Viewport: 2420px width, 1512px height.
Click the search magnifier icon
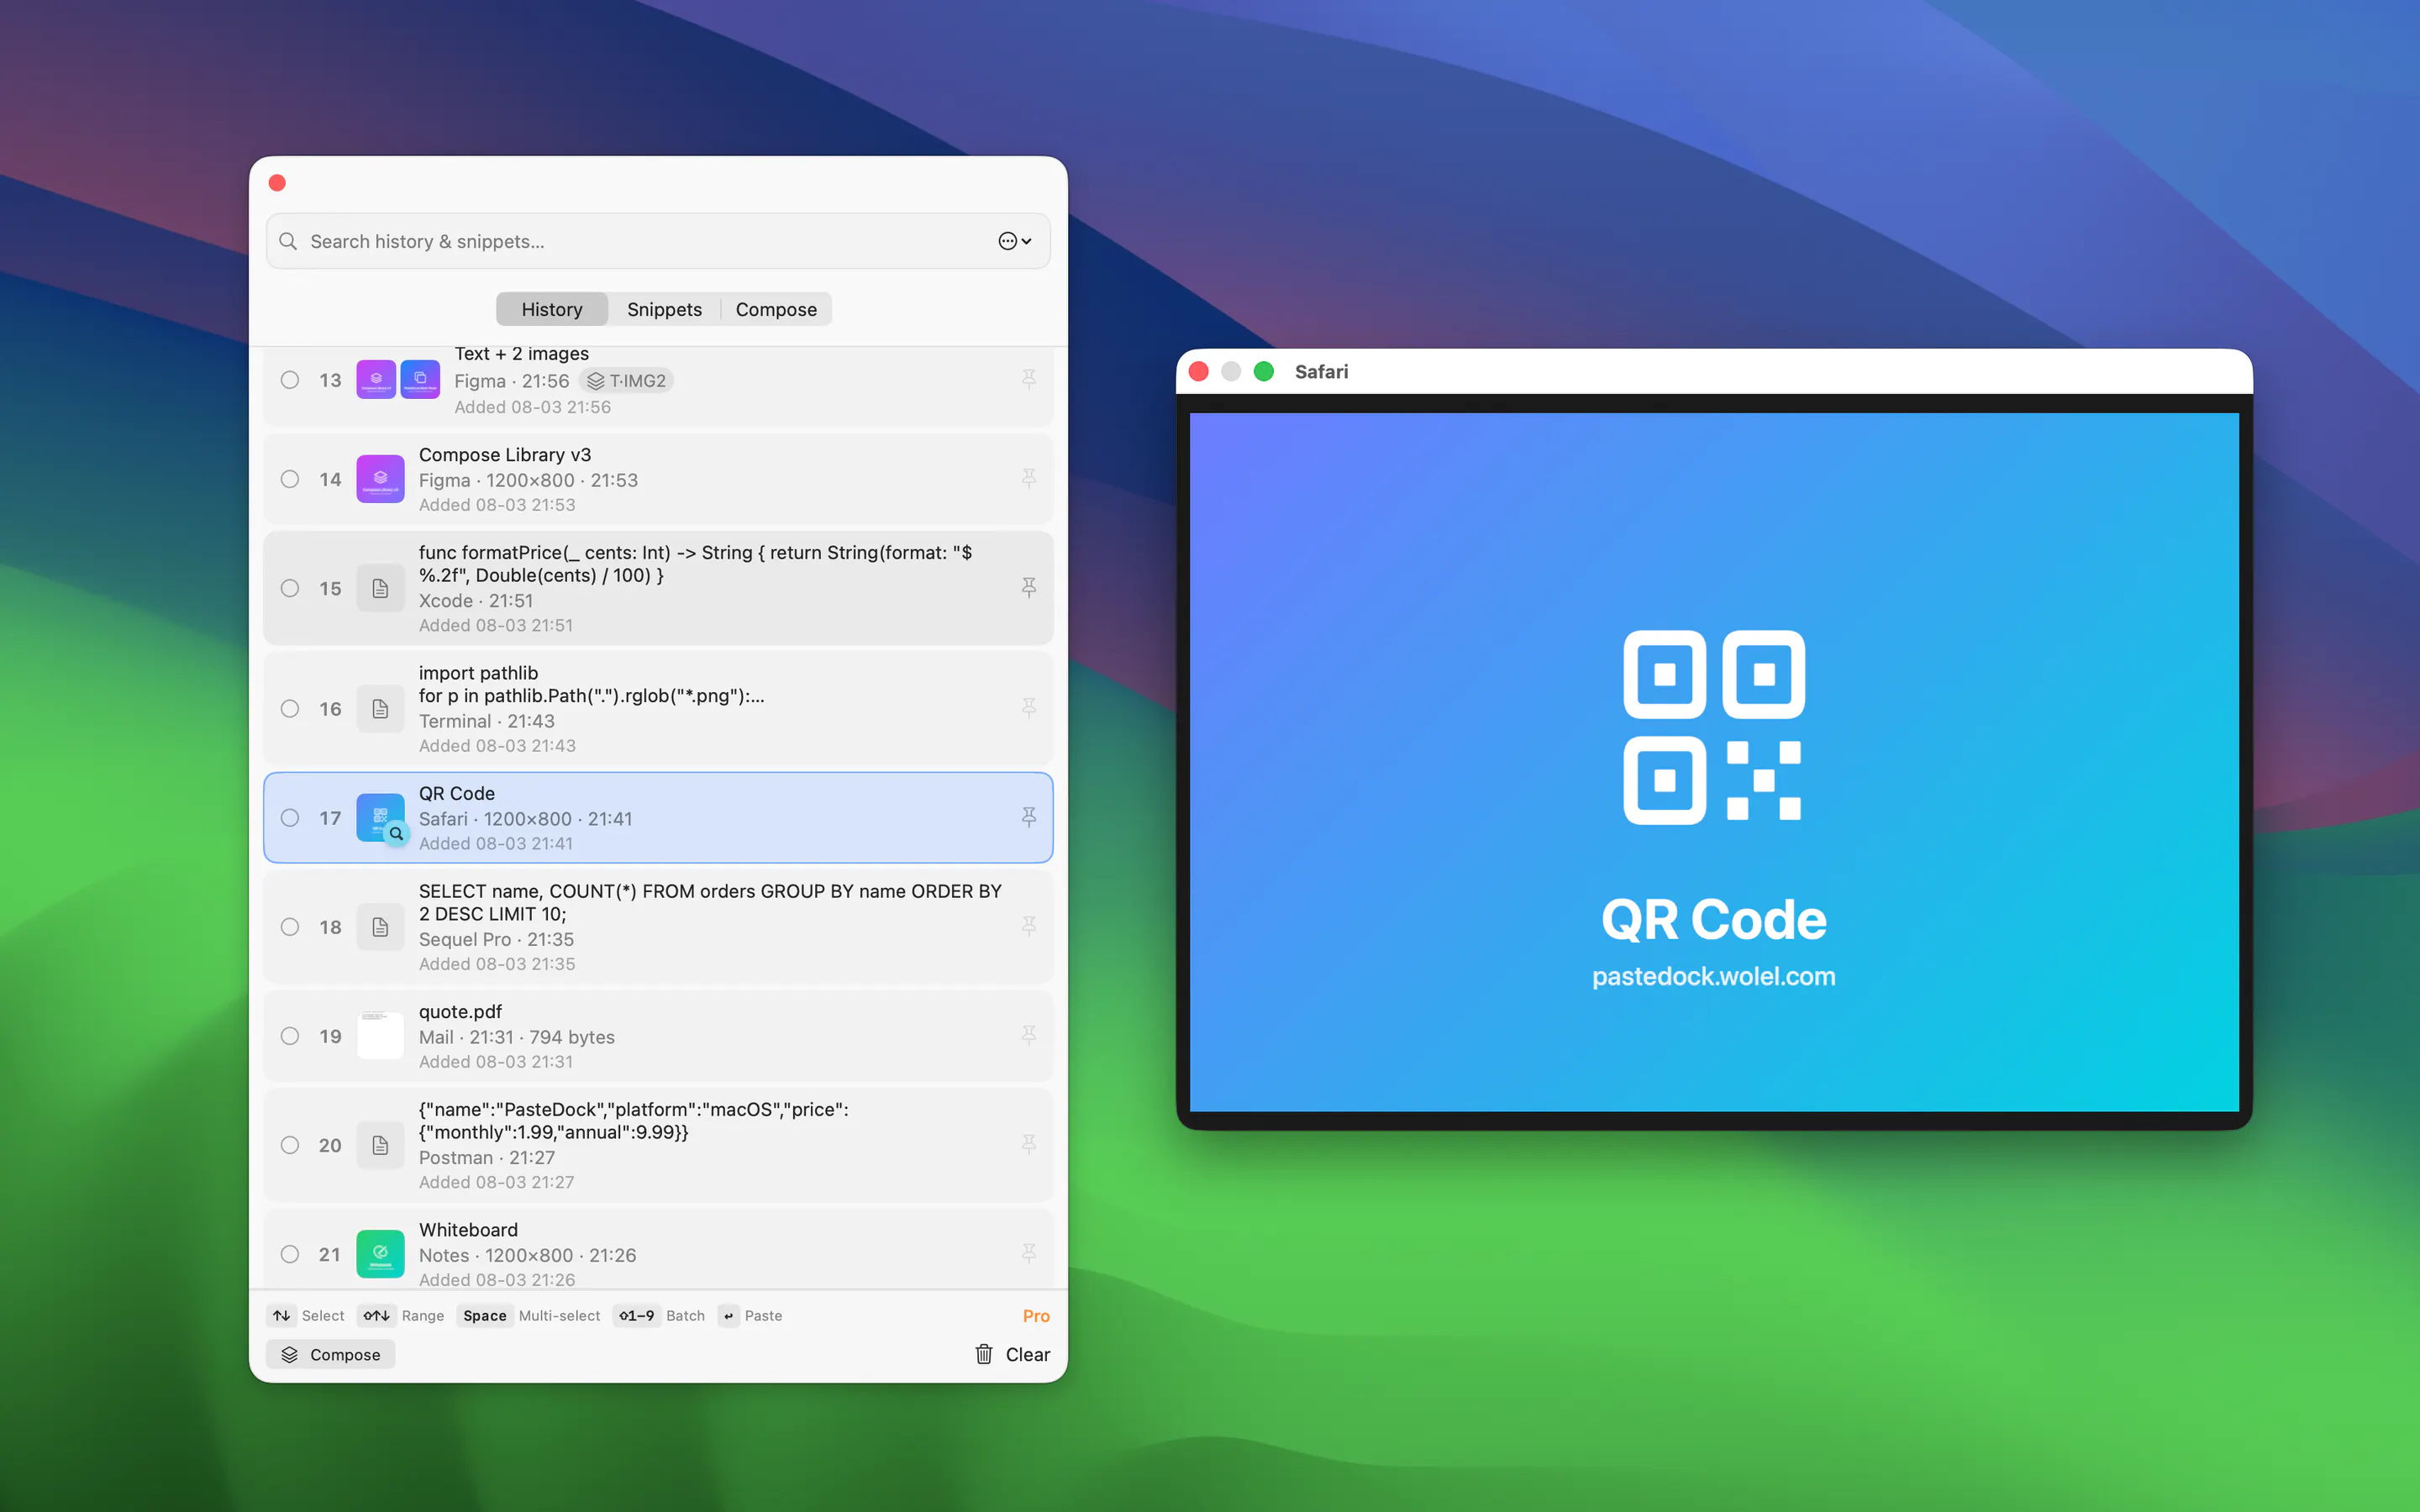click(x=288, y=241)
